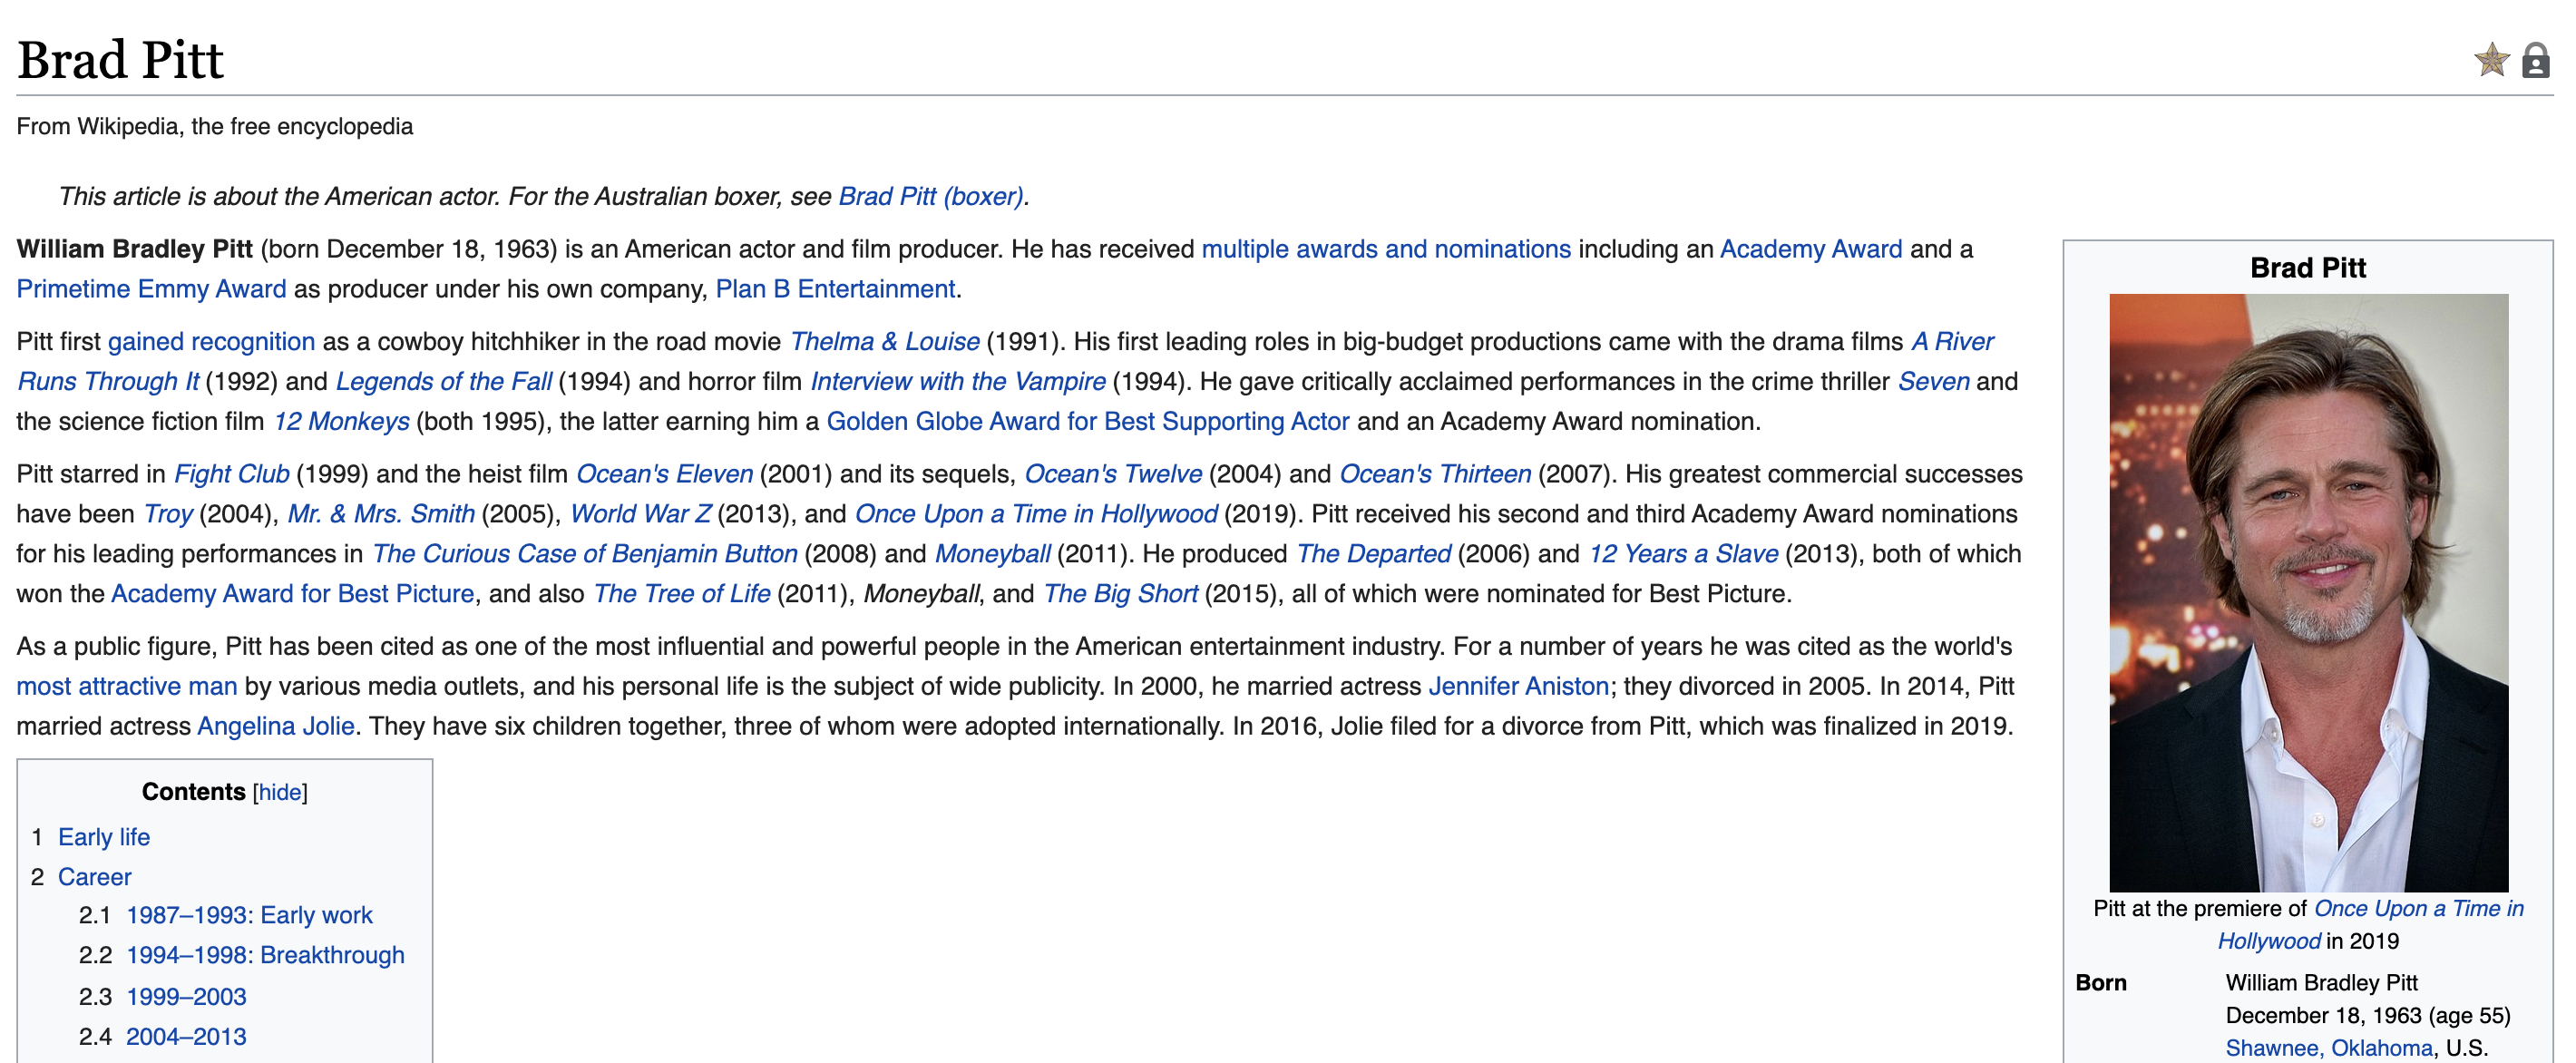
Task: Open multiple awards and nominations link
Action: tap(1385, 249)
